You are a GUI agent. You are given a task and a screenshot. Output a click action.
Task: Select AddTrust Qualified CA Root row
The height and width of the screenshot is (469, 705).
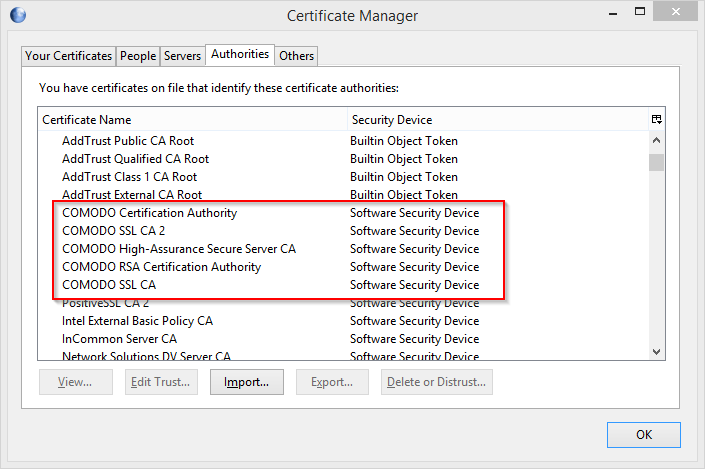click(x=344, y=159)
